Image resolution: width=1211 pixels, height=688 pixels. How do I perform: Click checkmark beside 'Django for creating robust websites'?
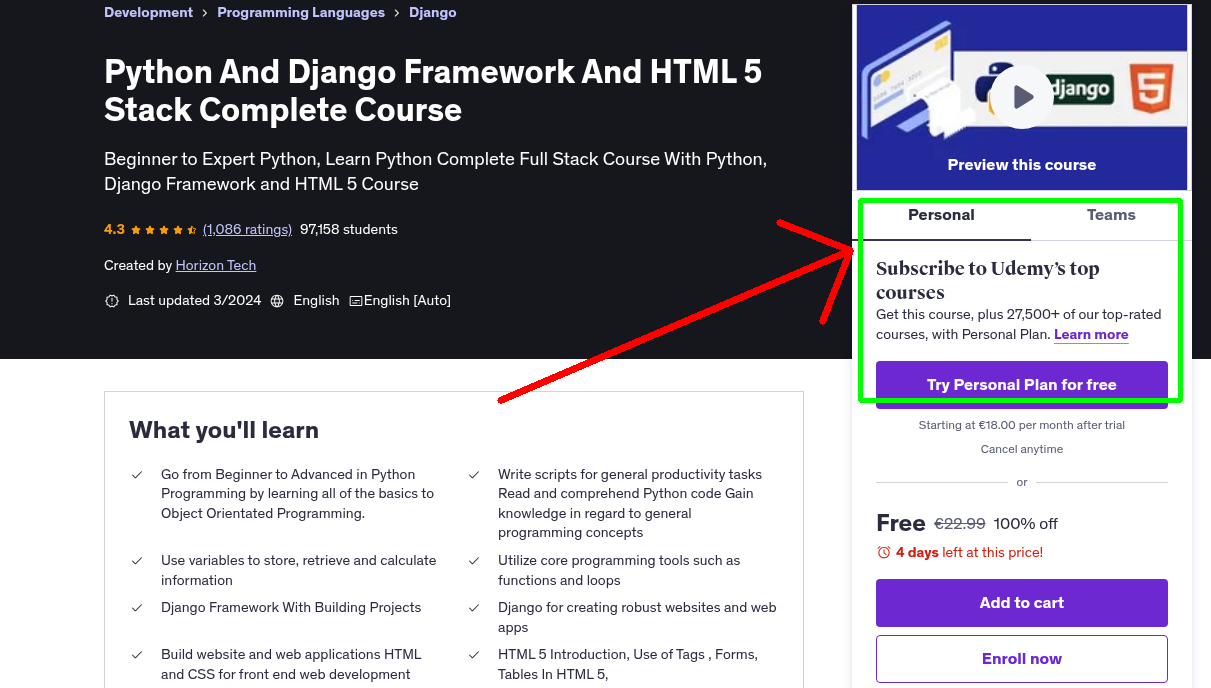click(474, 608)
